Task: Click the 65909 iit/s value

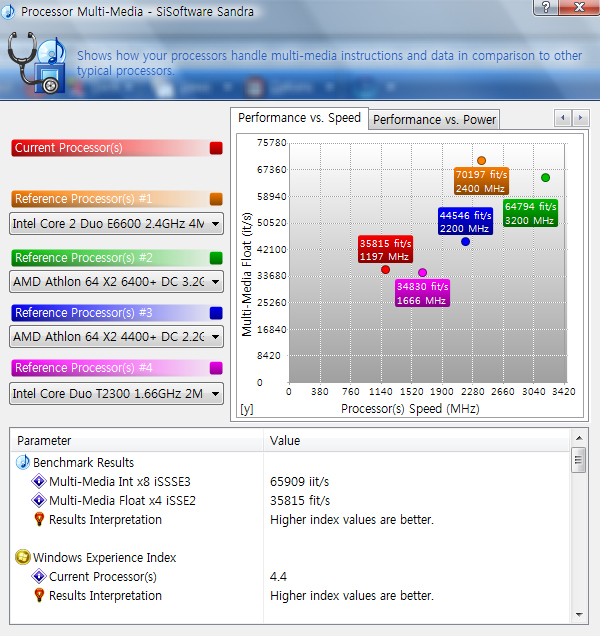Action: [299, 481]
